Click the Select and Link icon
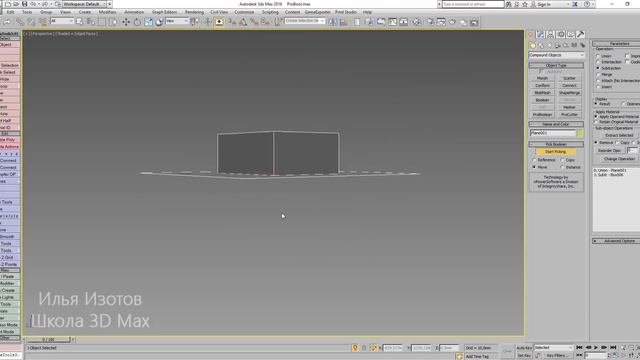Screen dimensions: 640x360 20,22
